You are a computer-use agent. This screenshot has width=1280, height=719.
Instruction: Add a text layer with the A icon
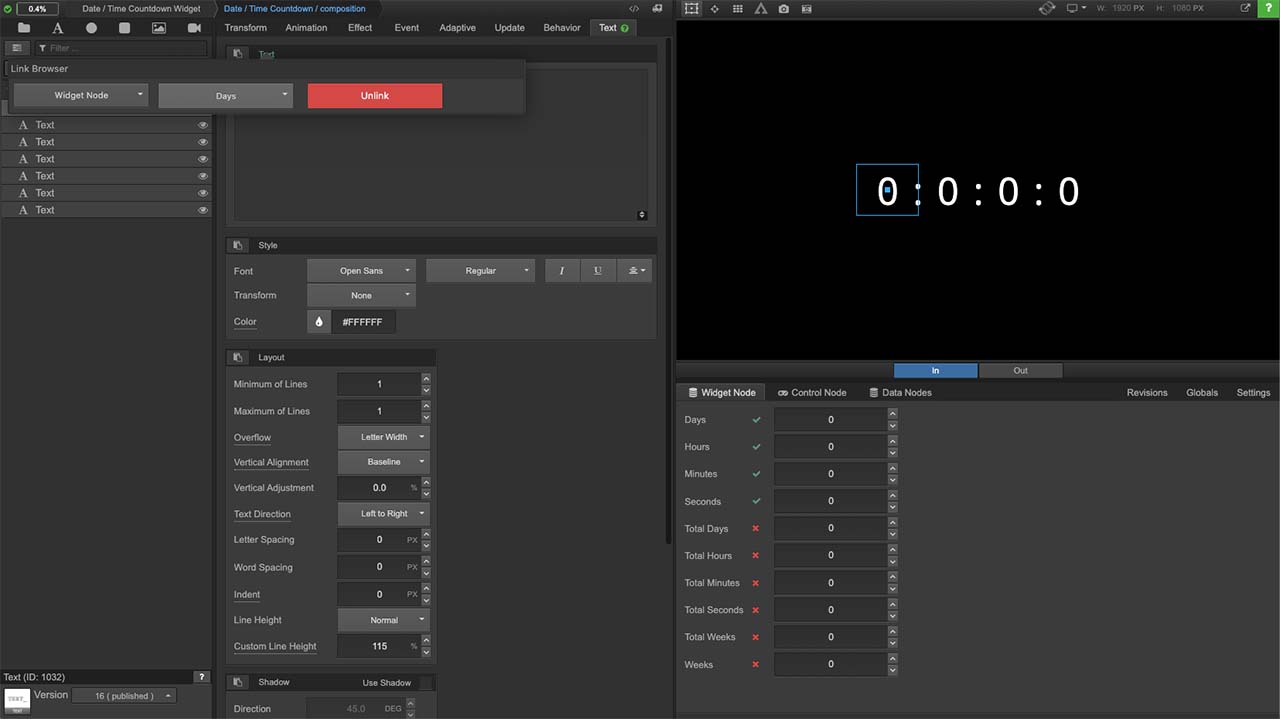57,28
